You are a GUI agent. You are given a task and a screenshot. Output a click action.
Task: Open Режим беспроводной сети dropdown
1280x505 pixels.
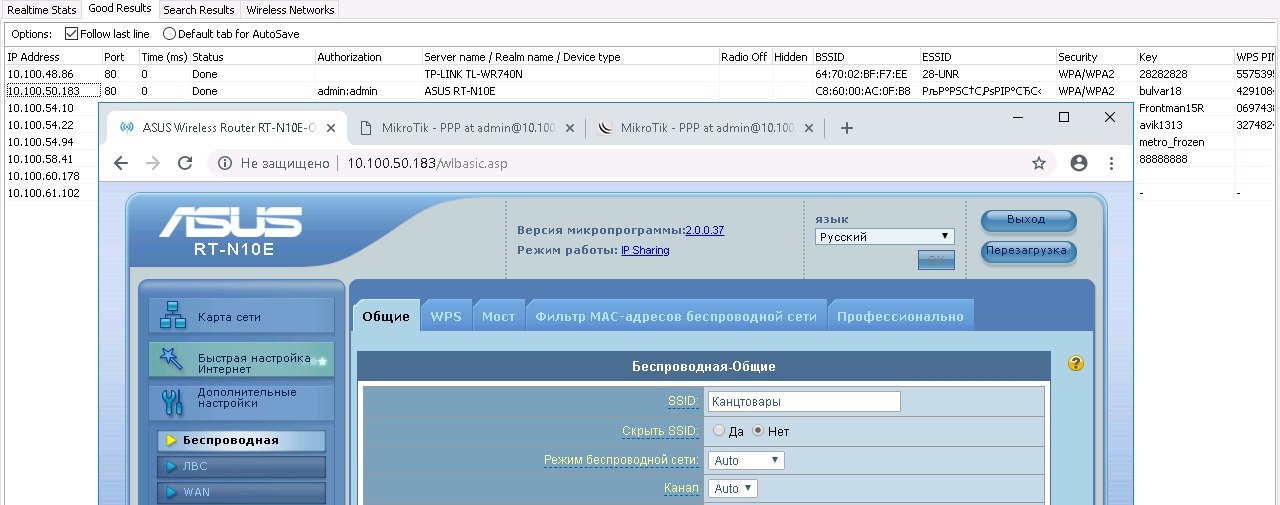click(746, 461)
